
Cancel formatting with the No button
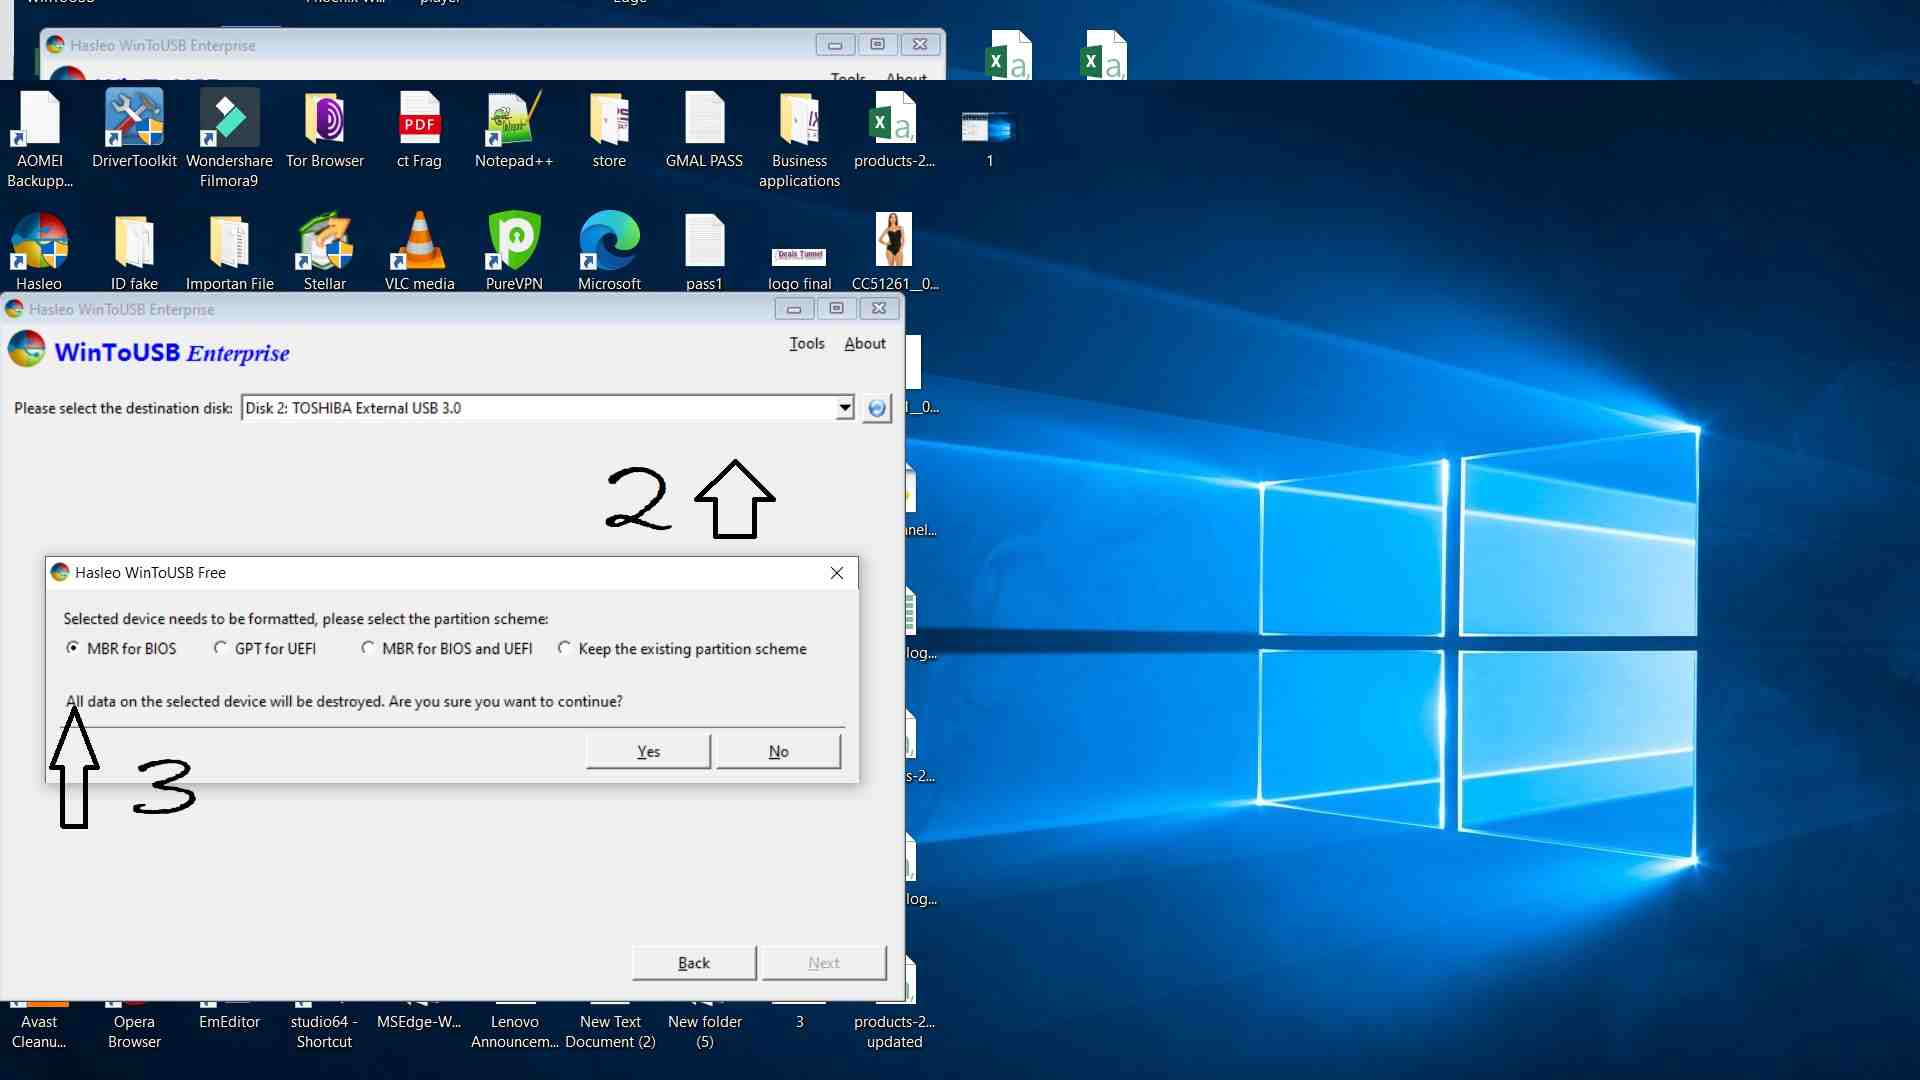point(778,751)
